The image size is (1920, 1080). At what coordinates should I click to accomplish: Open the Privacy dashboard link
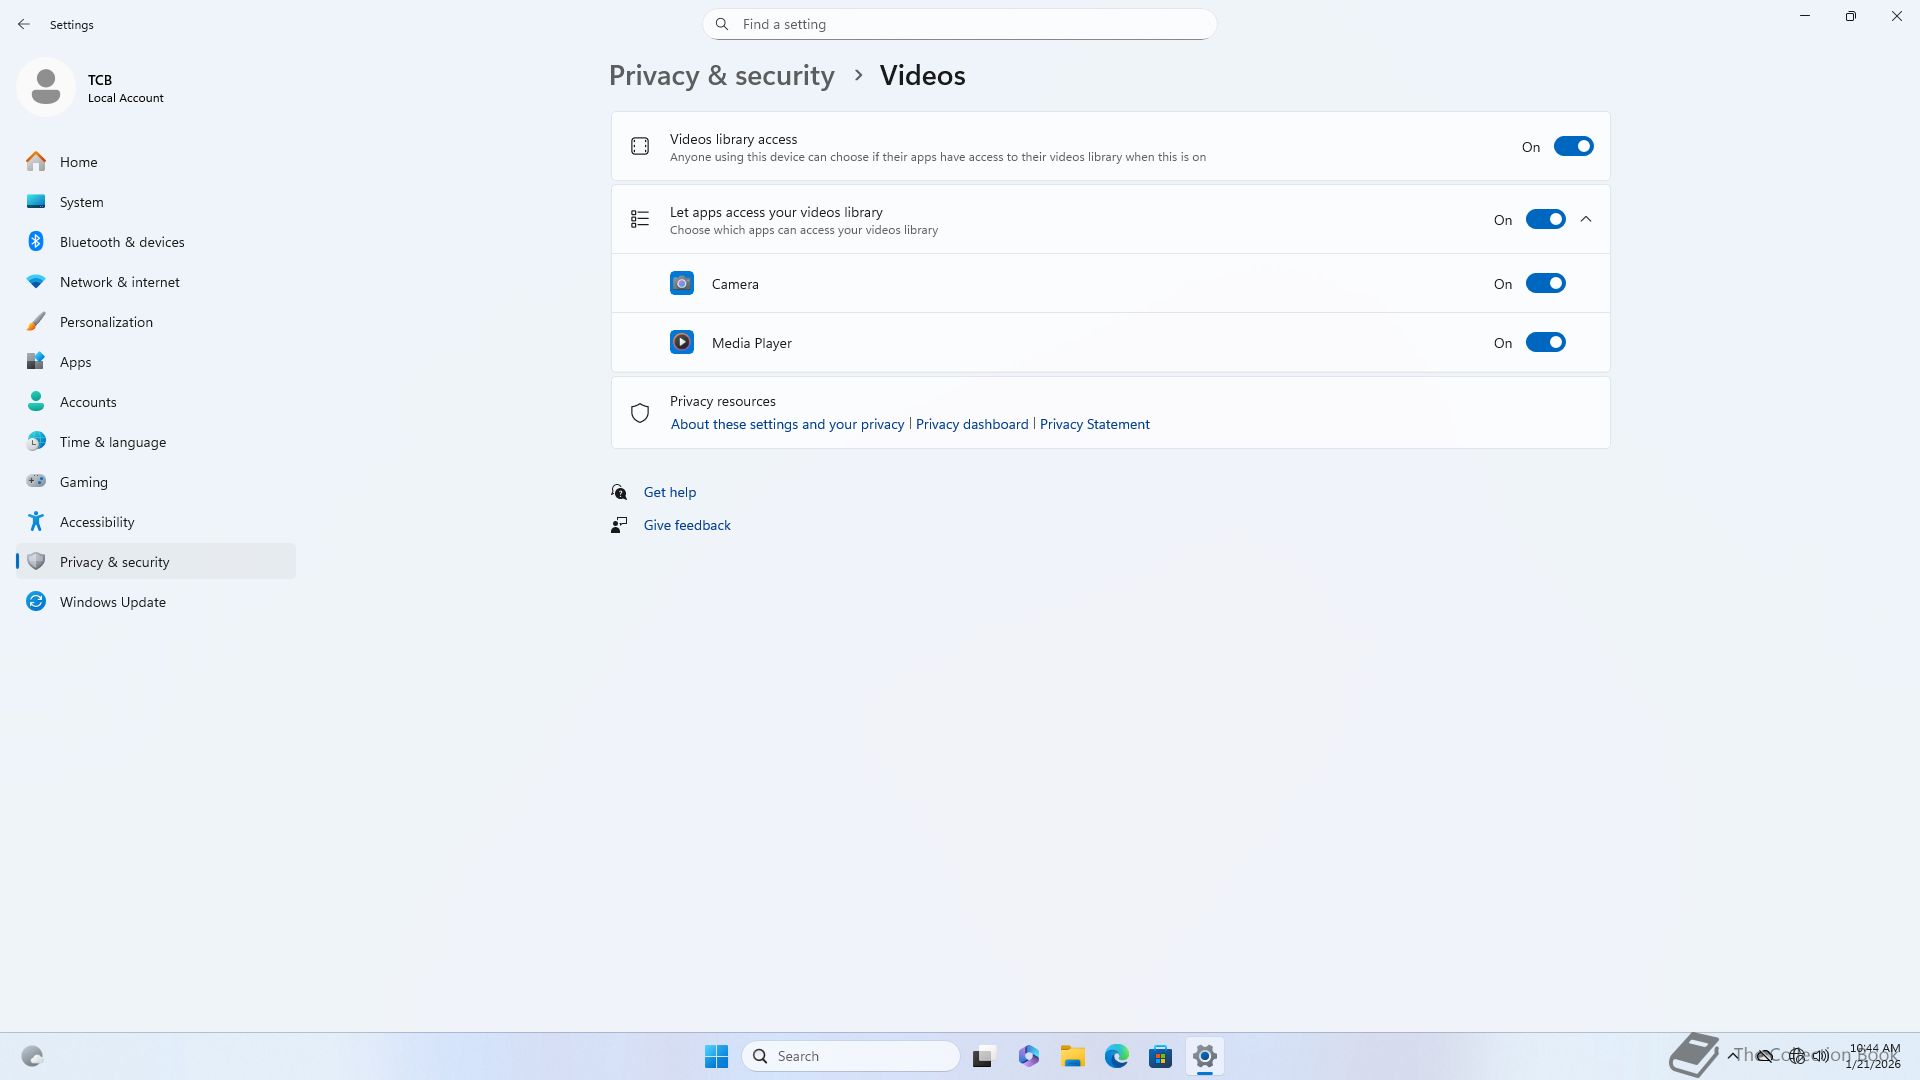(972, 424)
